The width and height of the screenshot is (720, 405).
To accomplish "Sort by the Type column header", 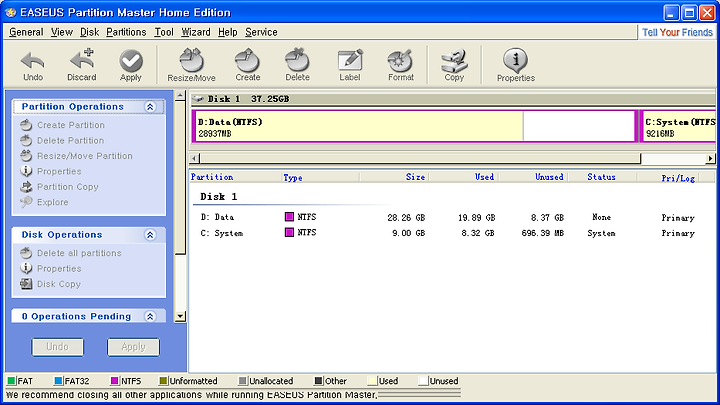I will tap(321, 177).
